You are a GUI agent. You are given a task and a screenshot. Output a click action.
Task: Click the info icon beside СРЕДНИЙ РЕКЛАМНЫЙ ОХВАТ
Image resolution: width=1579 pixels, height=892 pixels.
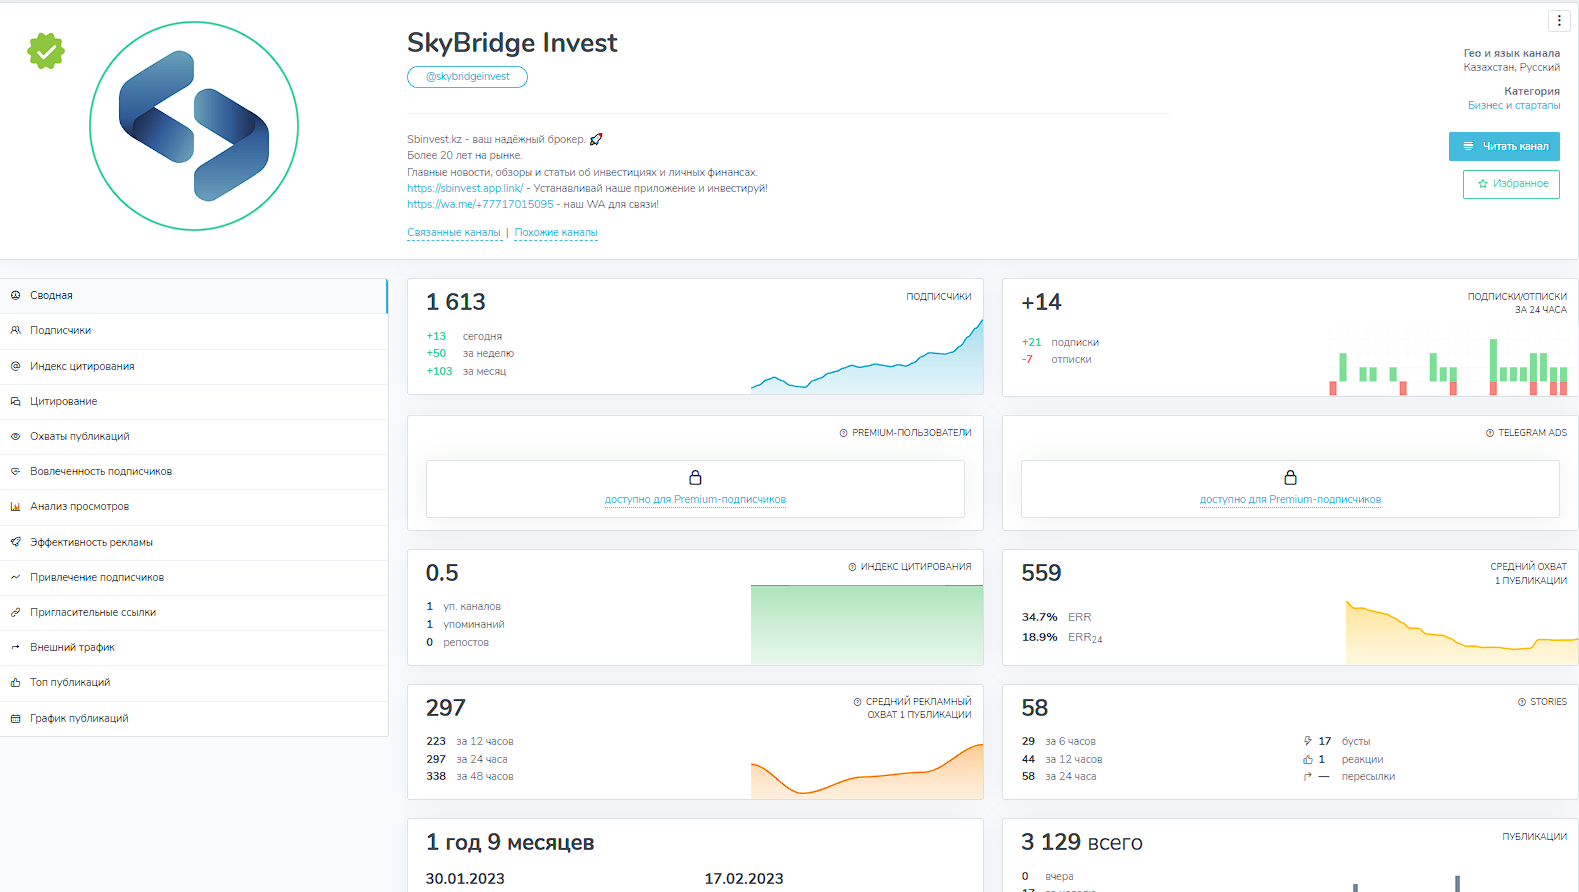(x=857, y=702)
